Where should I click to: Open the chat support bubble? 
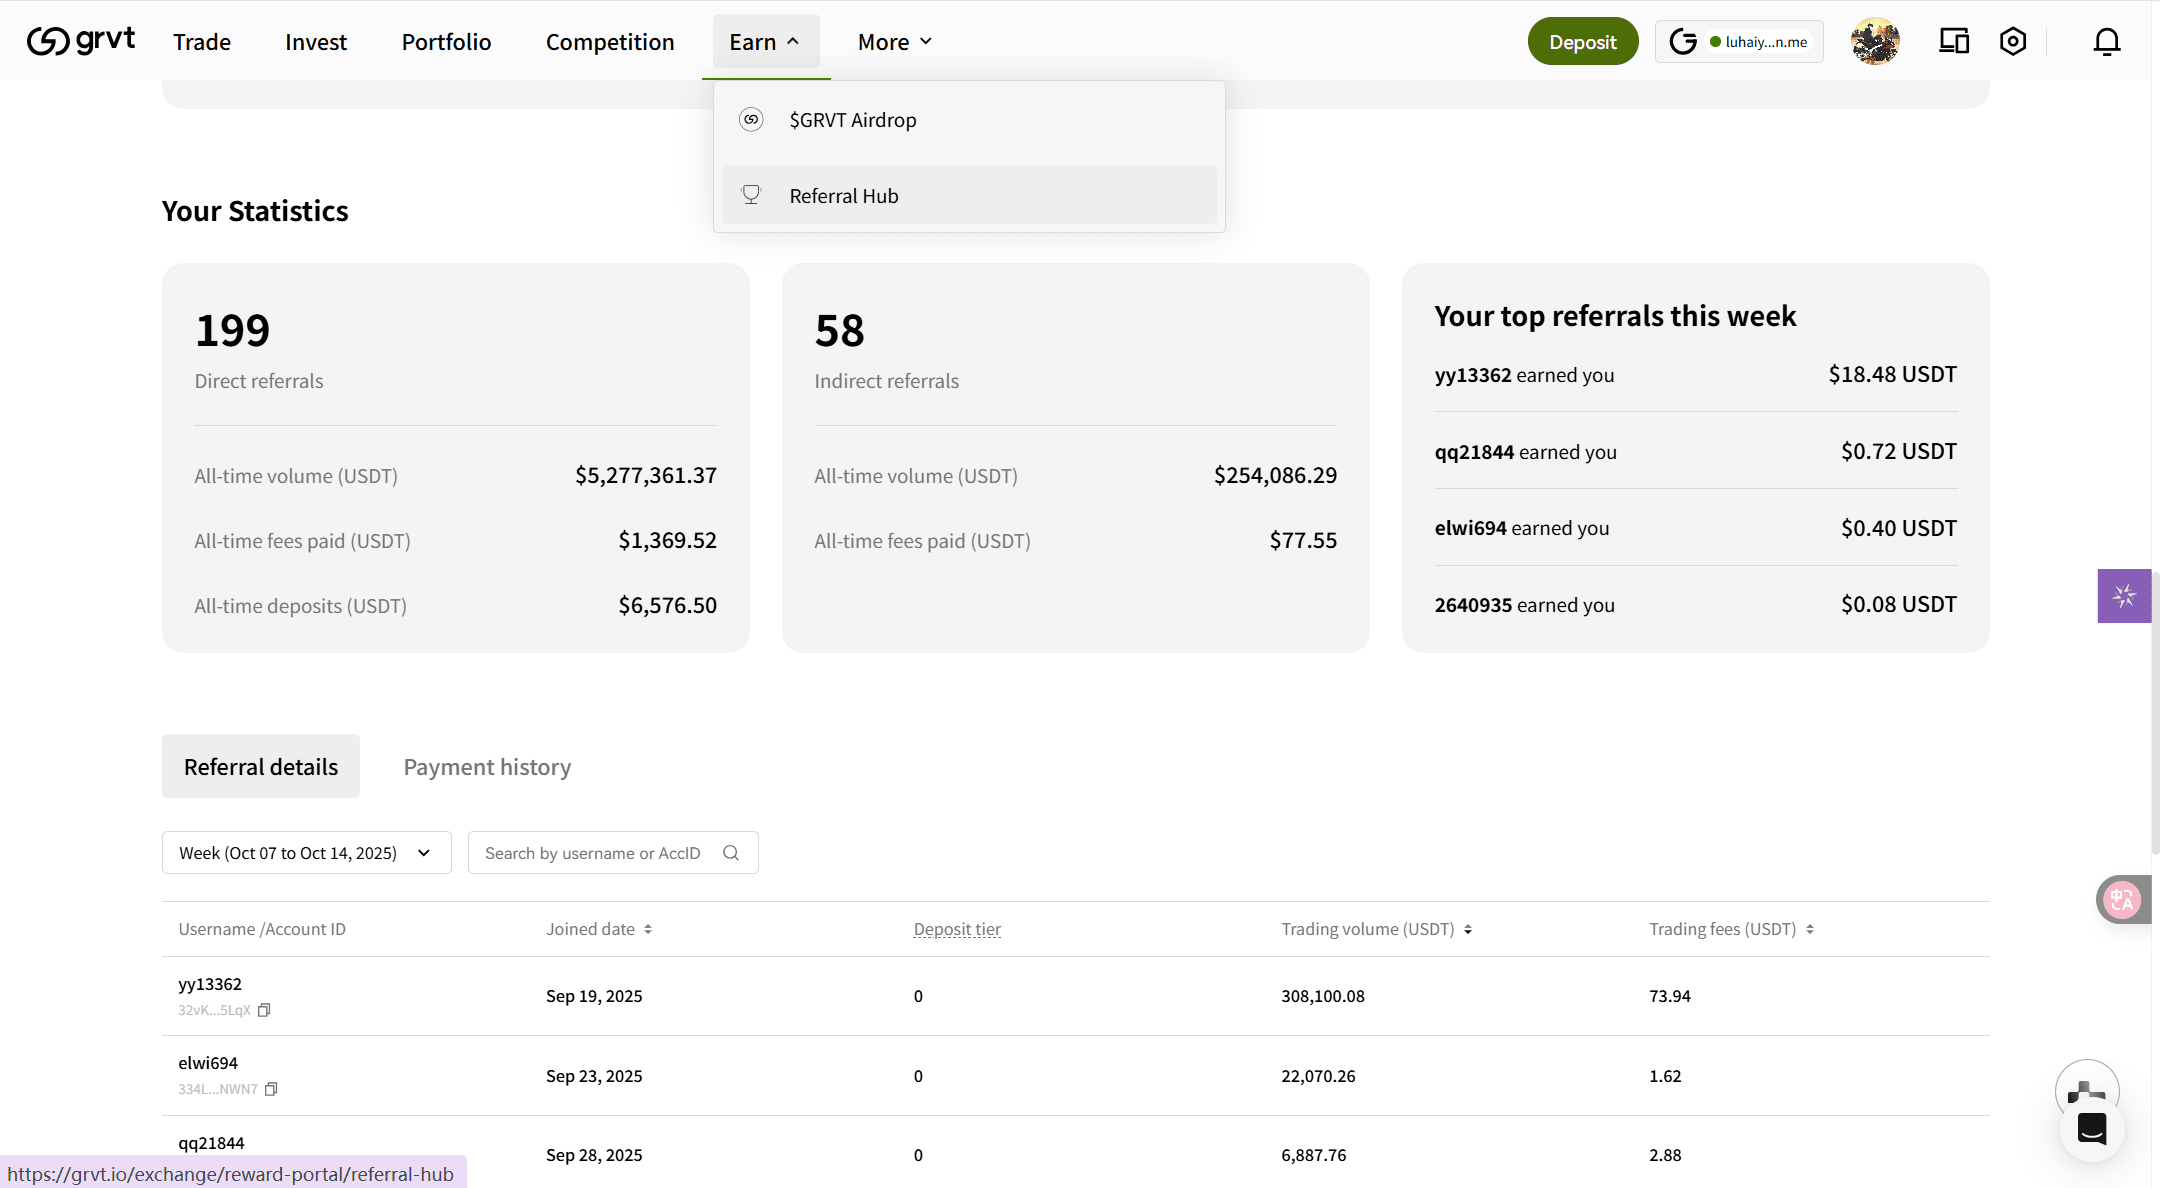pos(2092,1128)
